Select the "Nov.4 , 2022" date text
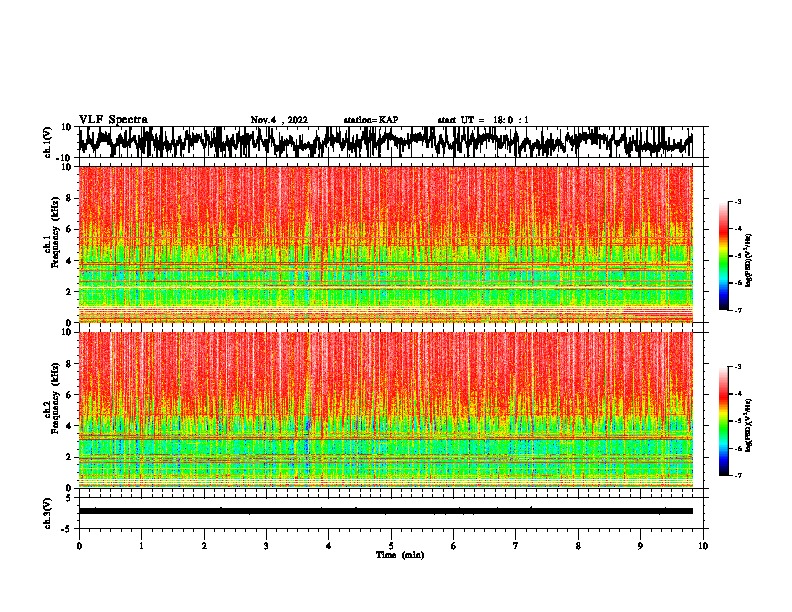 [279, 120]
